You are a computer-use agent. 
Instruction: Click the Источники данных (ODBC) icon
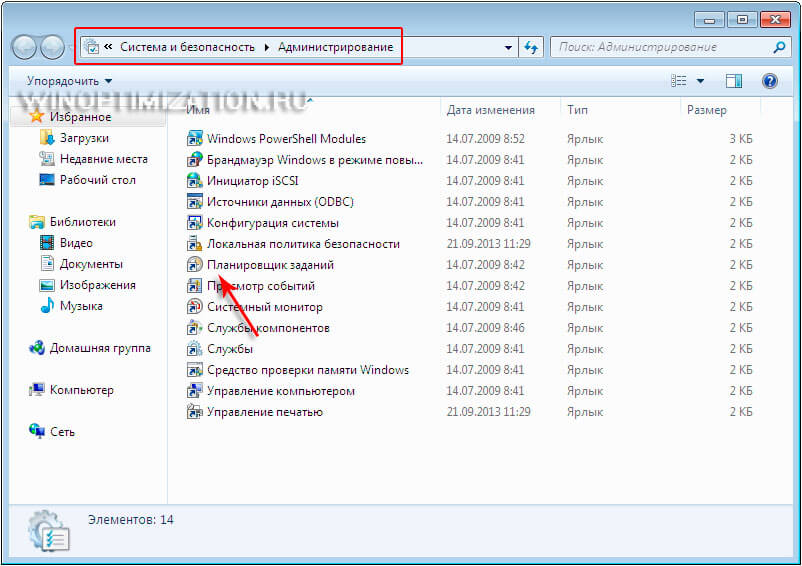[194, 201]
